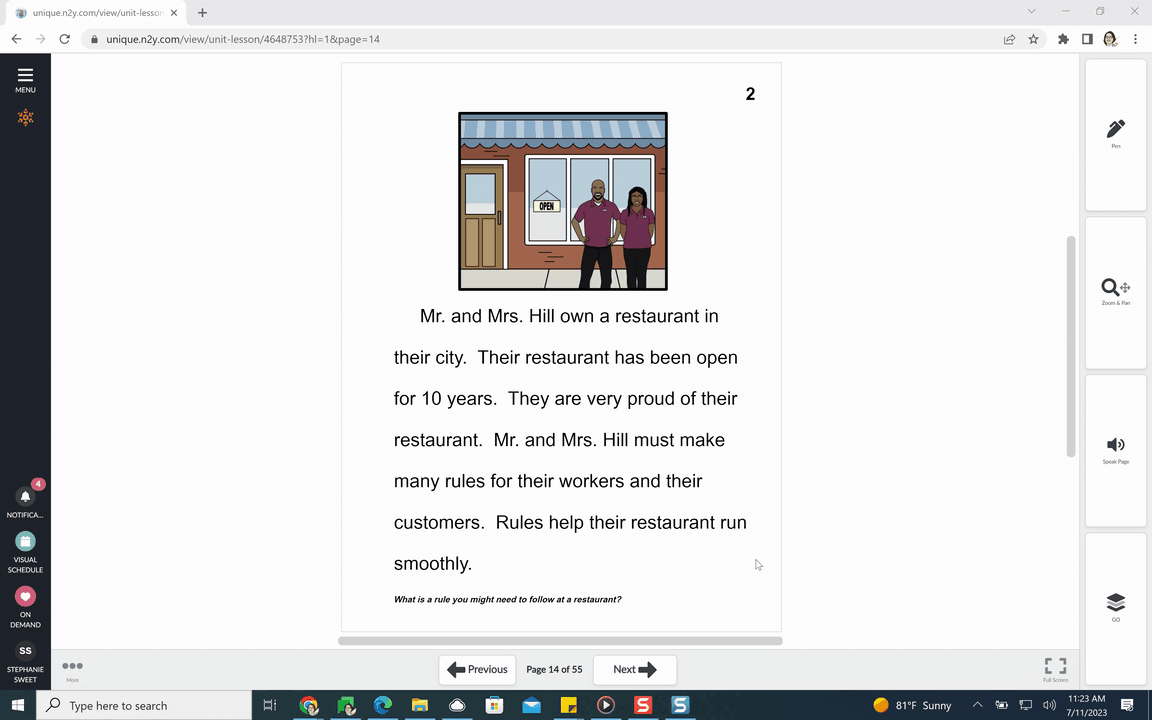View site information lock icon
The width and height of the screenshot is (1152, 720).
tap(94, 39)
